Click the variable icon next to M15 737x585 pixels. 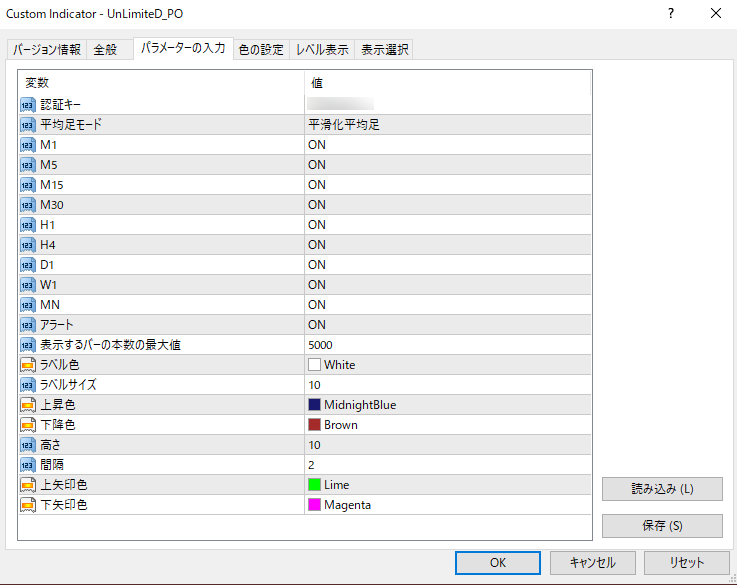28,185
